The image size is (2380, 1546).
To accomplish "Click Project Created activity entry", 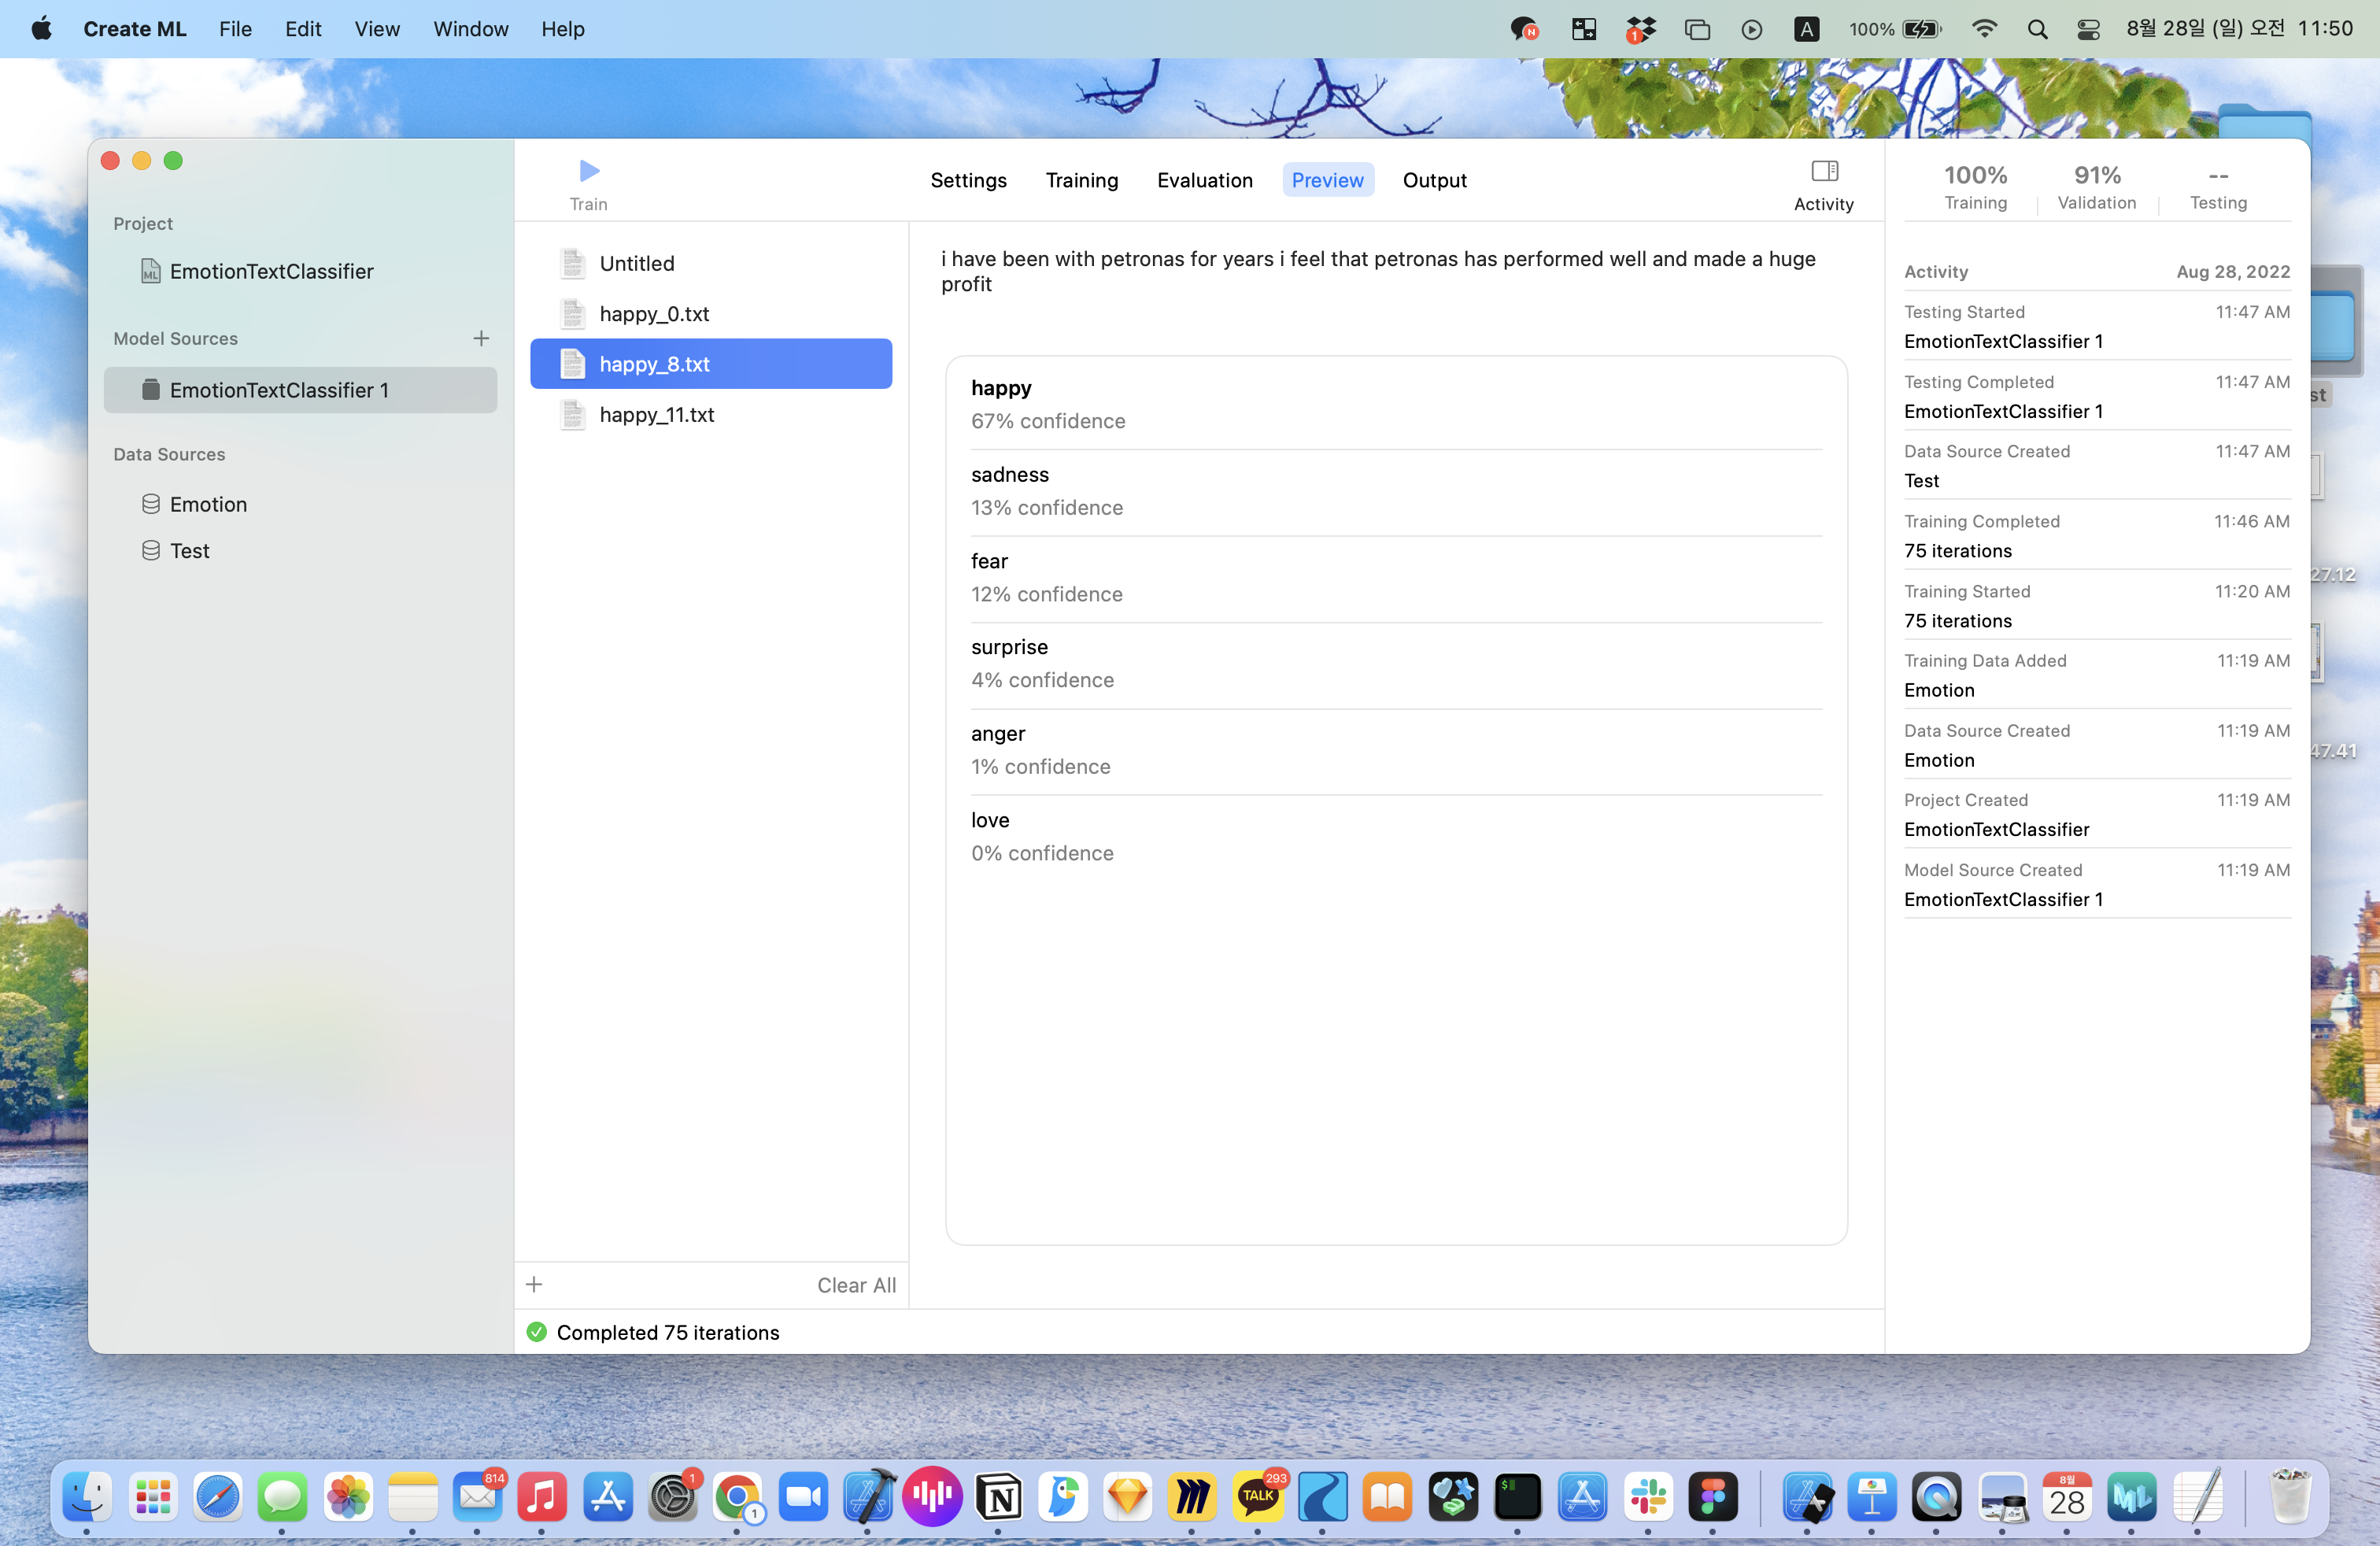I will (2097, 815).
